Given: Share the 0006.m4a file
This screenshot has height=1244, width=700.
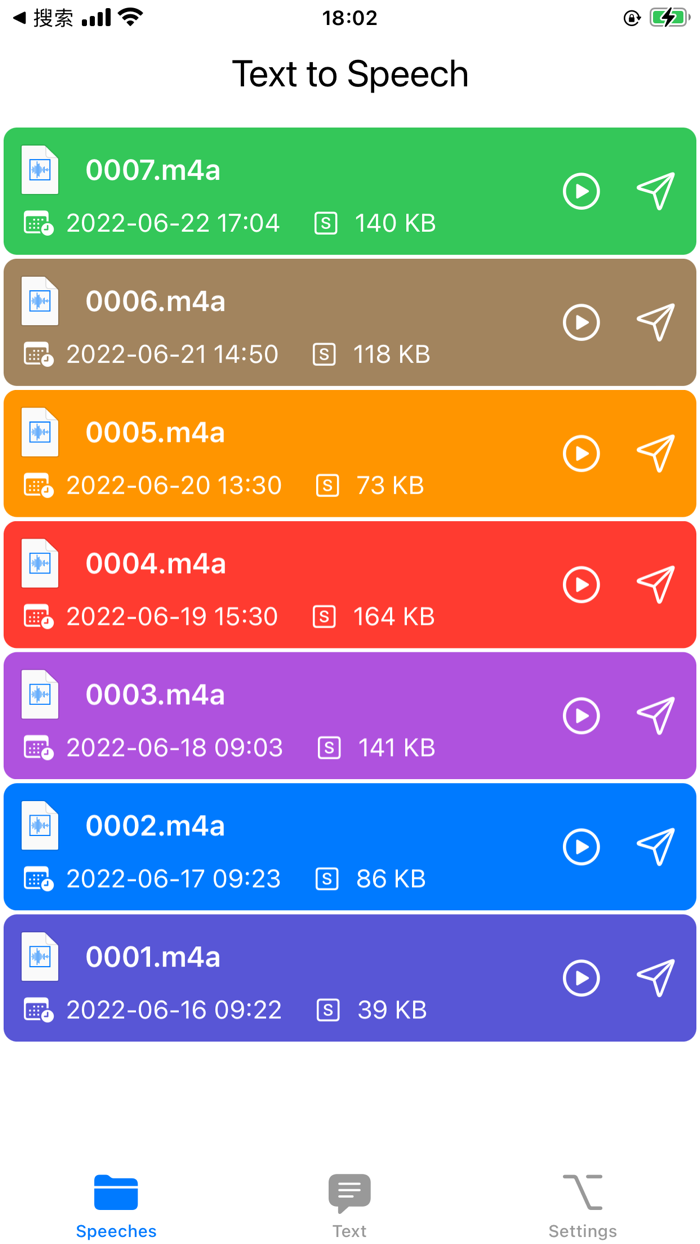Looking at the screenshot, I should [655, 323].
